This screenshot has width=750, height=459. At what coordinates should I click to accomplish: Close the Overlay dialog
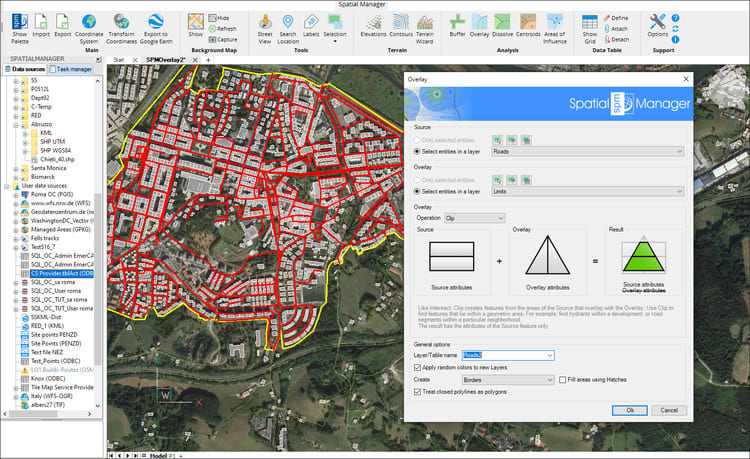click(x=686, y=79)
